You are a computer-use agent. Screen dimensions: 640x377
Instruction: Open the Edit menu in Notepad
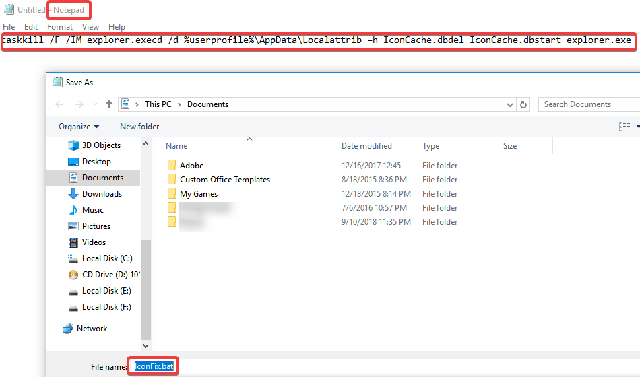pos(31,27)
